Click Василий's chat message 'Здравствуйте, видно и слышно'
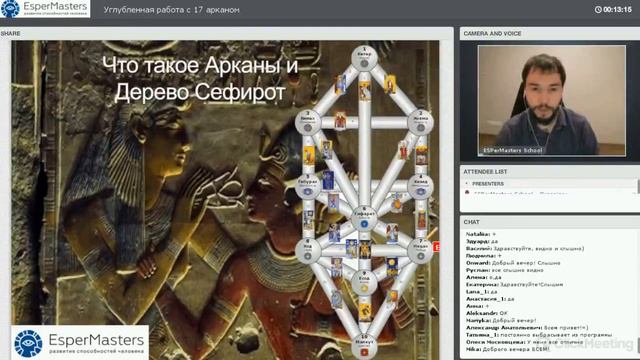640x360 pixels. click(x=525, y=249)
